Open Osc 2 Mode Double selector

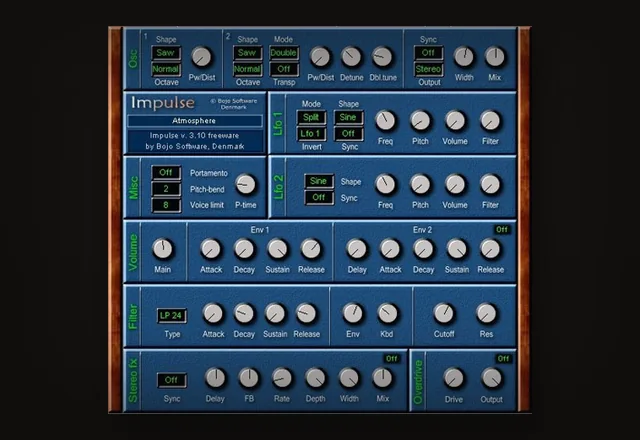pos(284,53)
